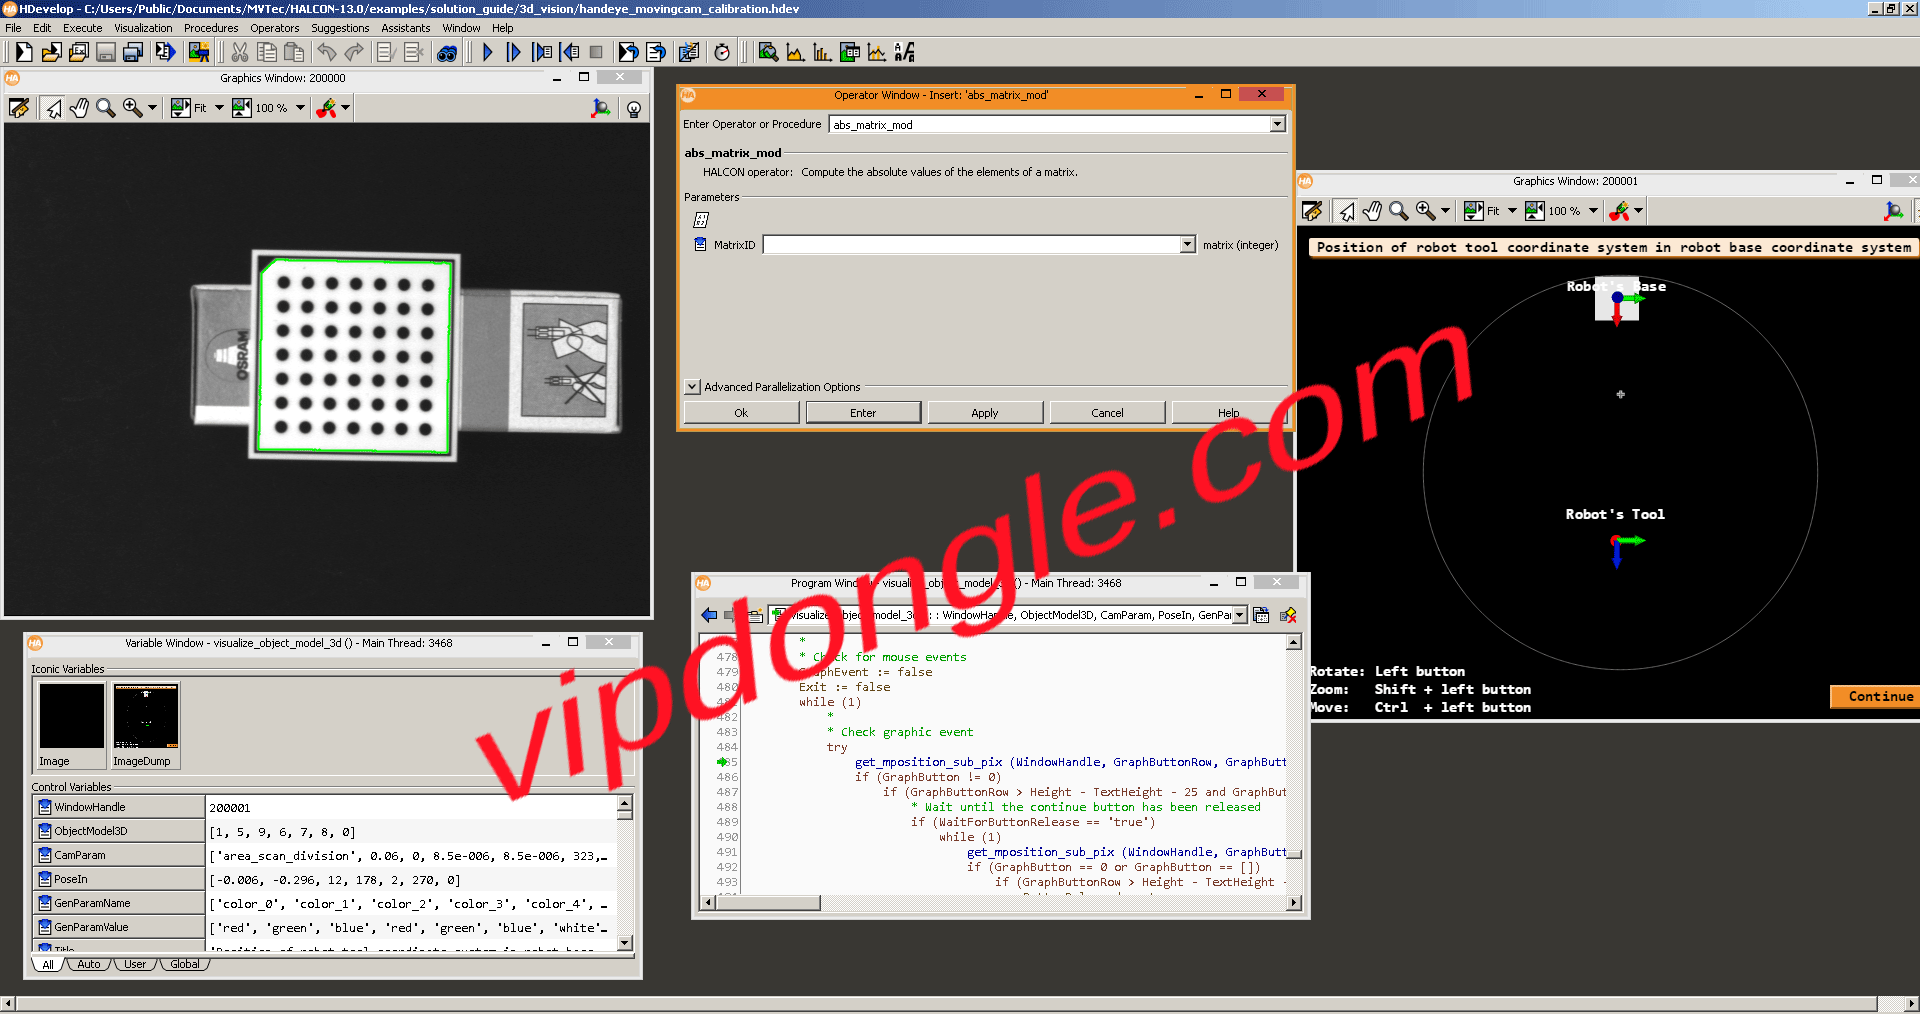The height and width of the screenshot is (1014, 1920).
Task: Select the magnifier zoom tool in Graphics Window
Action: click(x=106, y=108)
